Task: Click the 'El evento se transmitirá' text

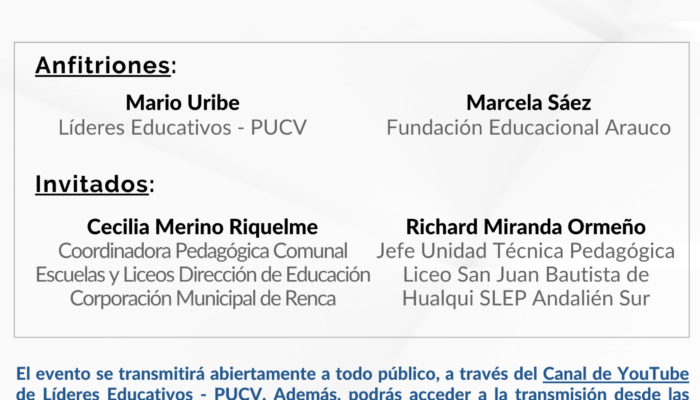Action: click(111, 374)
